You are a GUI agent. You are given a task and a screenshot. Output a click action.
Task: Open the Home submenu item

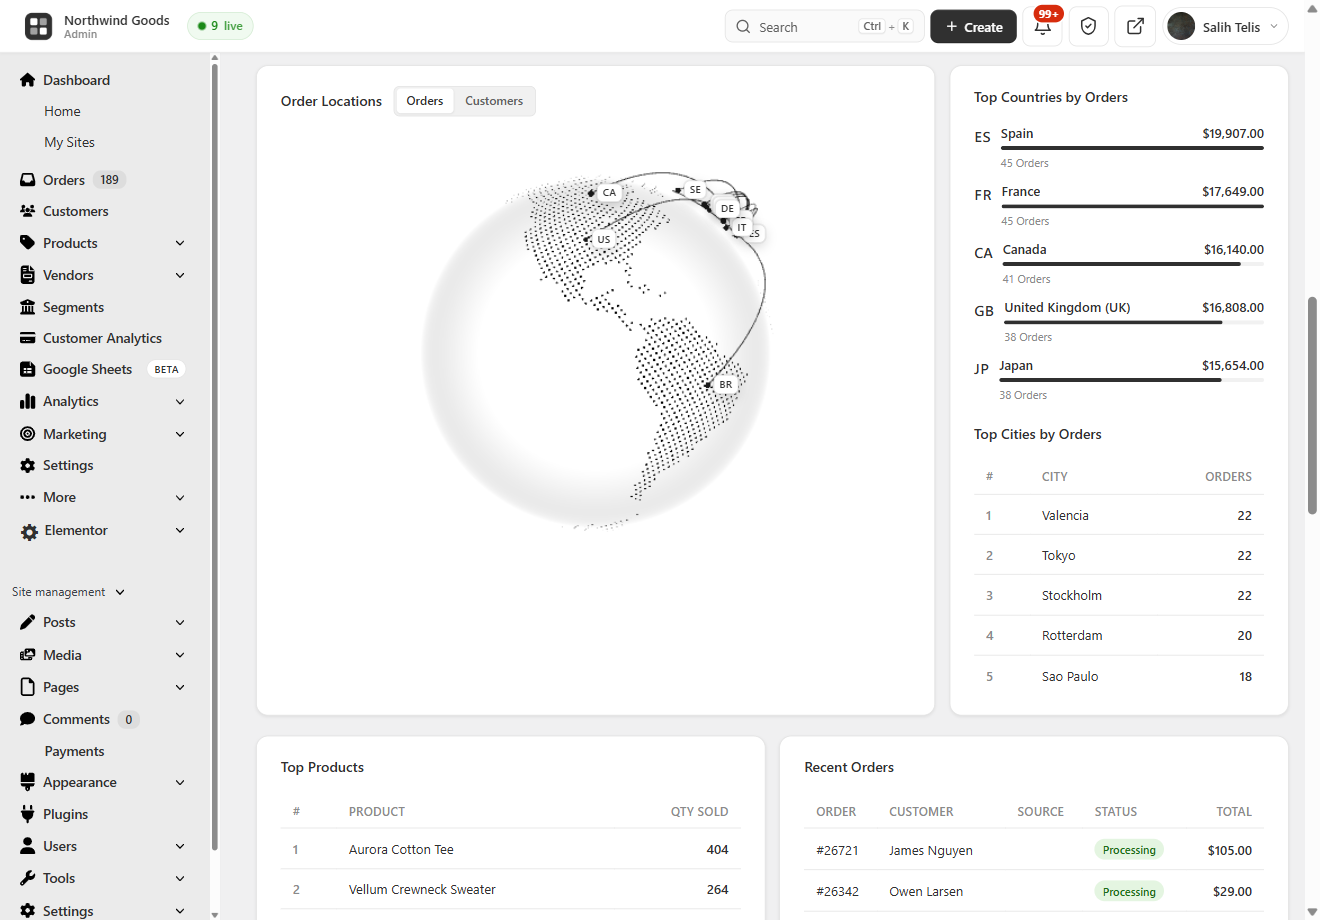62,111
